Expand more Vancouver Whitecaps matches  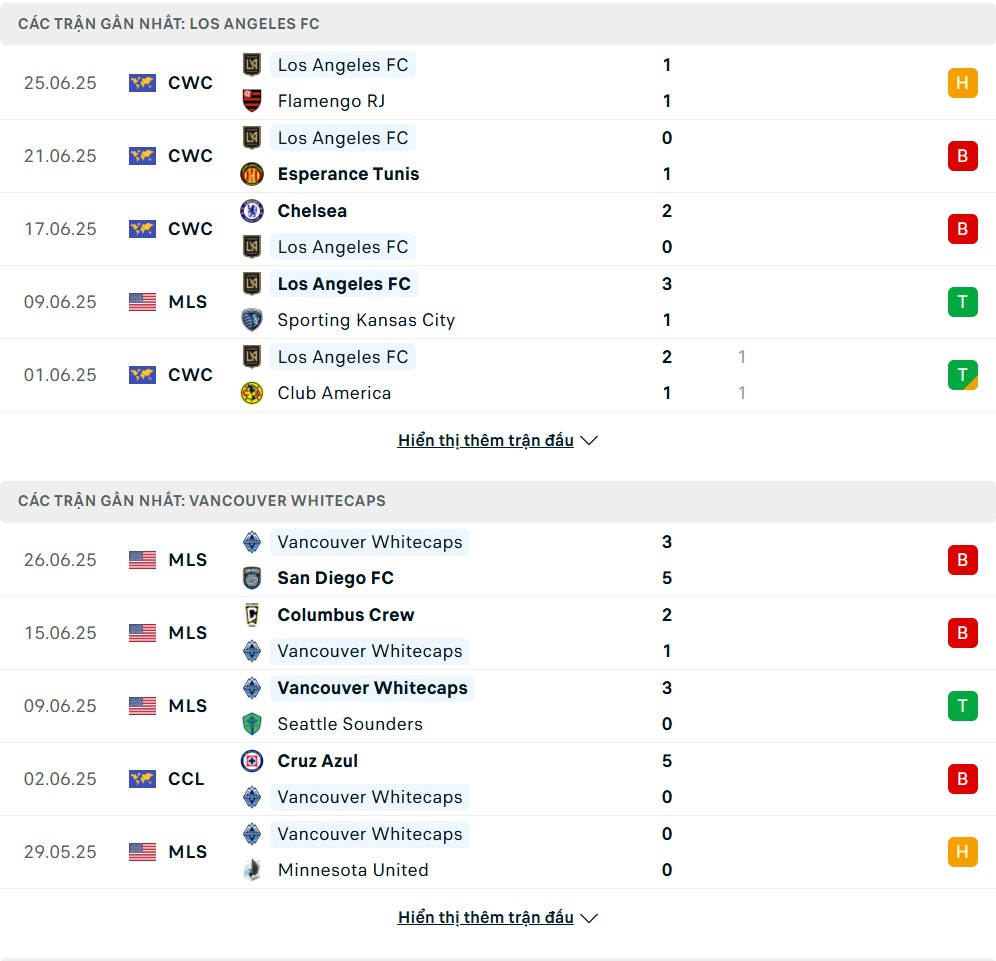(x=497, y=917)
